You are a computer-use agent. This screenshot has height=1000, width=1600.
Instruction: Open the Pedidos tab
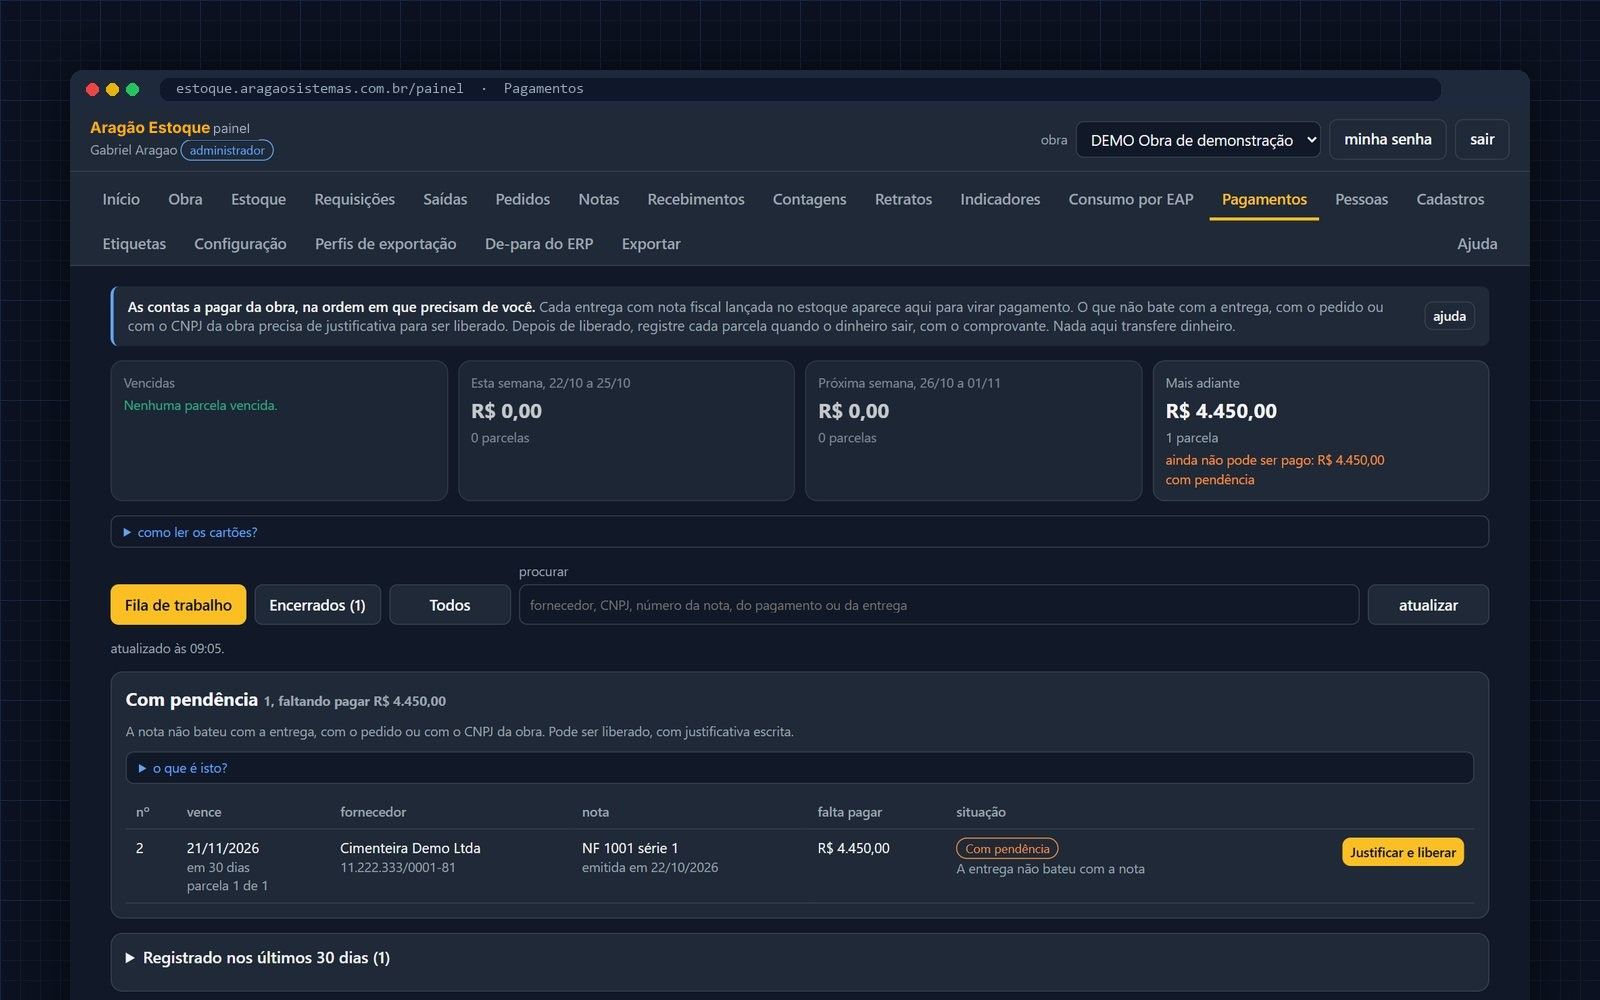[x=523, y=199]
